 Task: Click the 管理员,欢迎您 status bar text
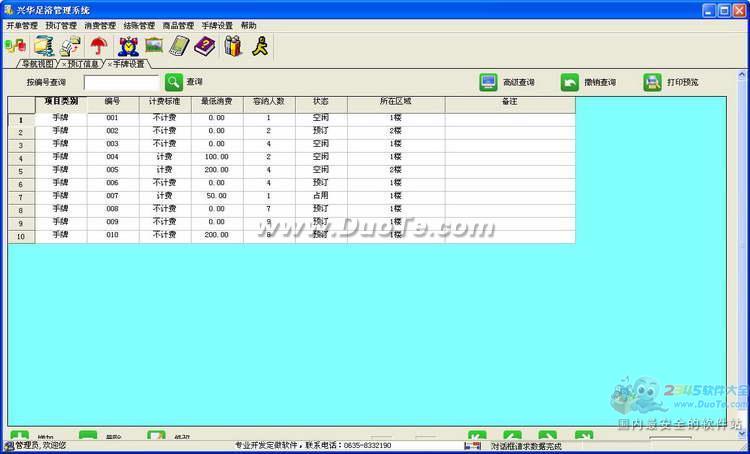[41, 446]
